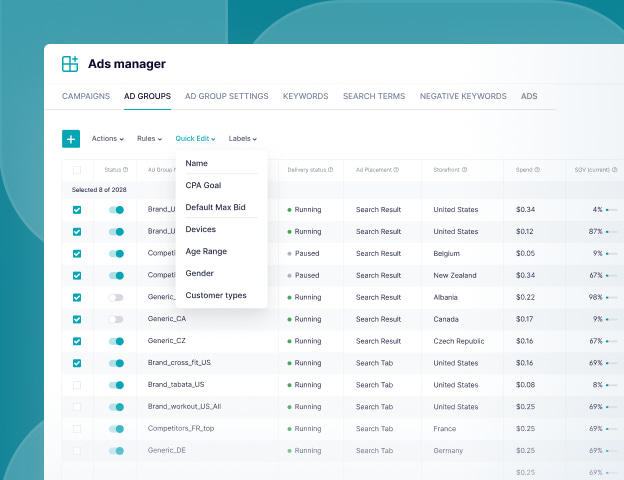
Task: Open the Competitors_FR_top ad group
Action: tap(181, 429)
